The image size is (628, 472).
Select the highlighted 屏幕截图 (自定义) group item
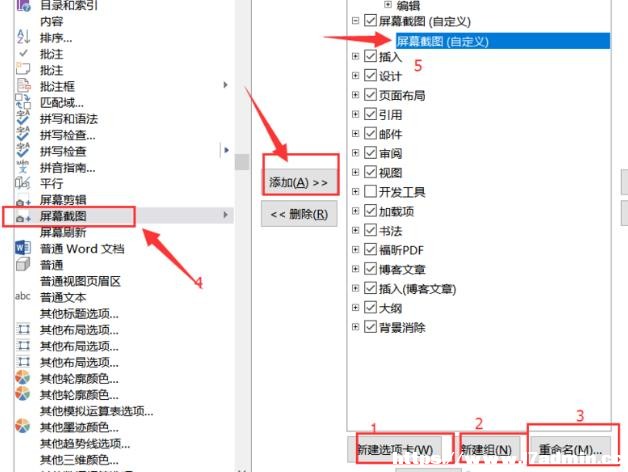tap(503, 41)
